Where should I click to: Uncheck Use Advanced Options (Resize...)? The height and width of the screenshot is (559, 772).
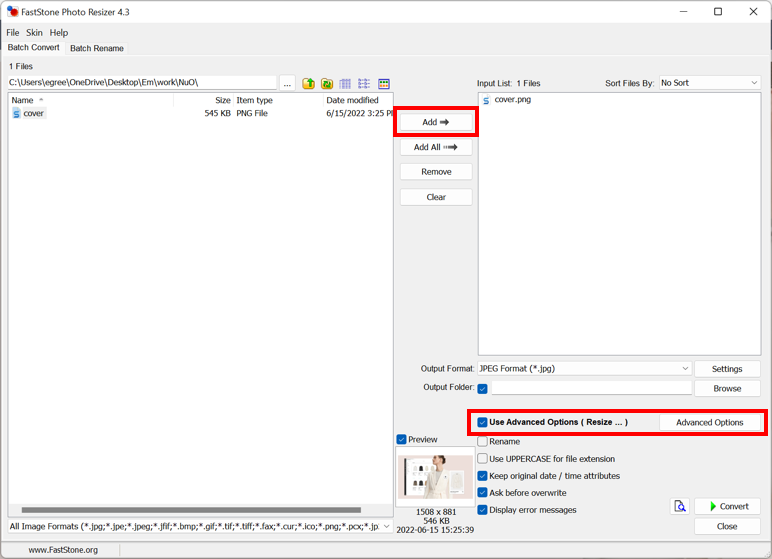click(x=482, y=423)
